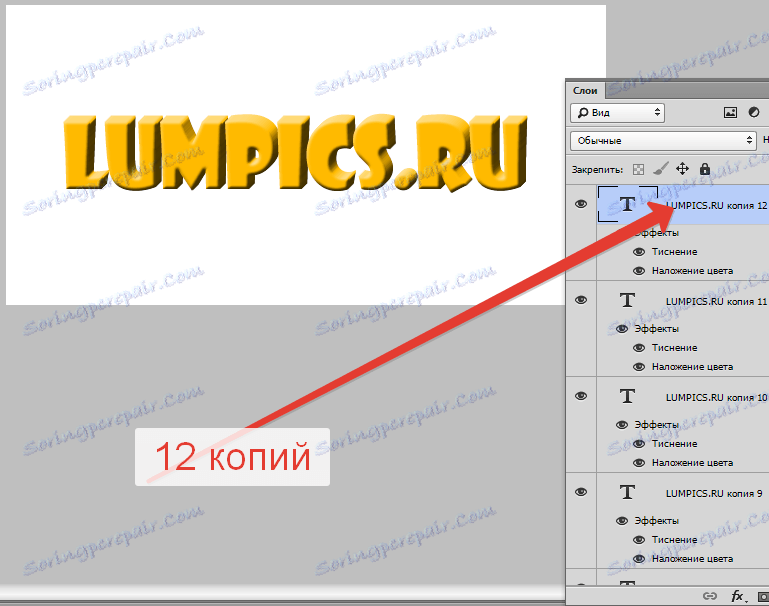Select layer name LUMPICS.RU копия 9
Image resolution: width=769 pixels, height=606 pixels.
click(x=714, y=494)
